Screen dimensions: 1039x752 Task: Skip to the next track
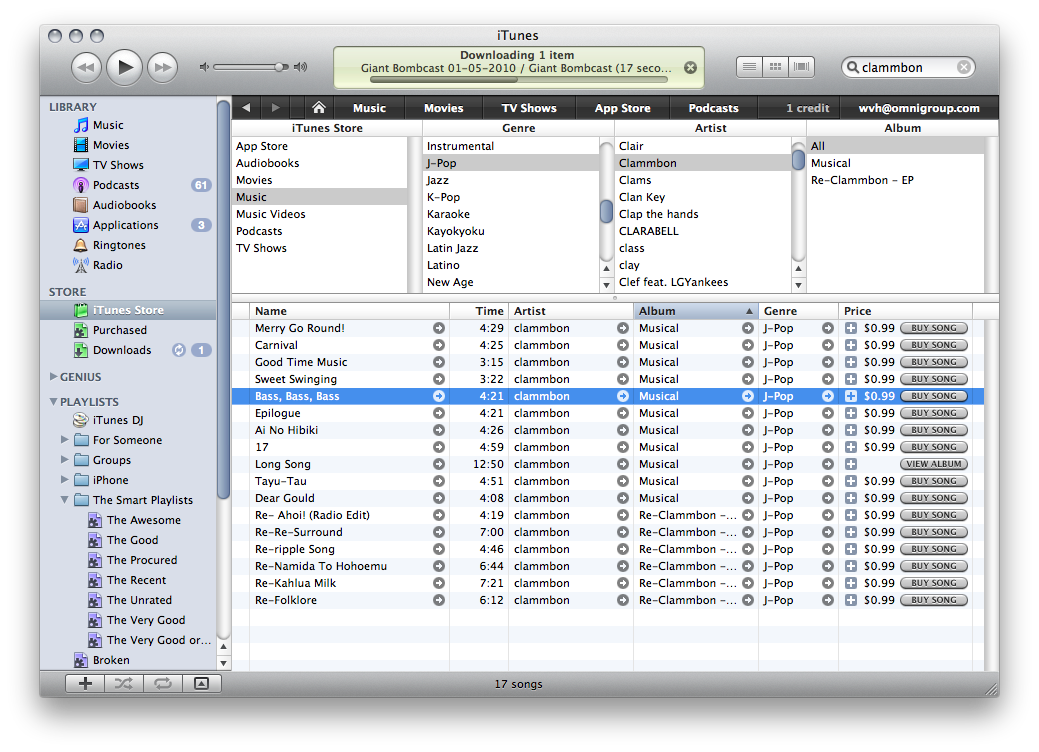point(163,67)
